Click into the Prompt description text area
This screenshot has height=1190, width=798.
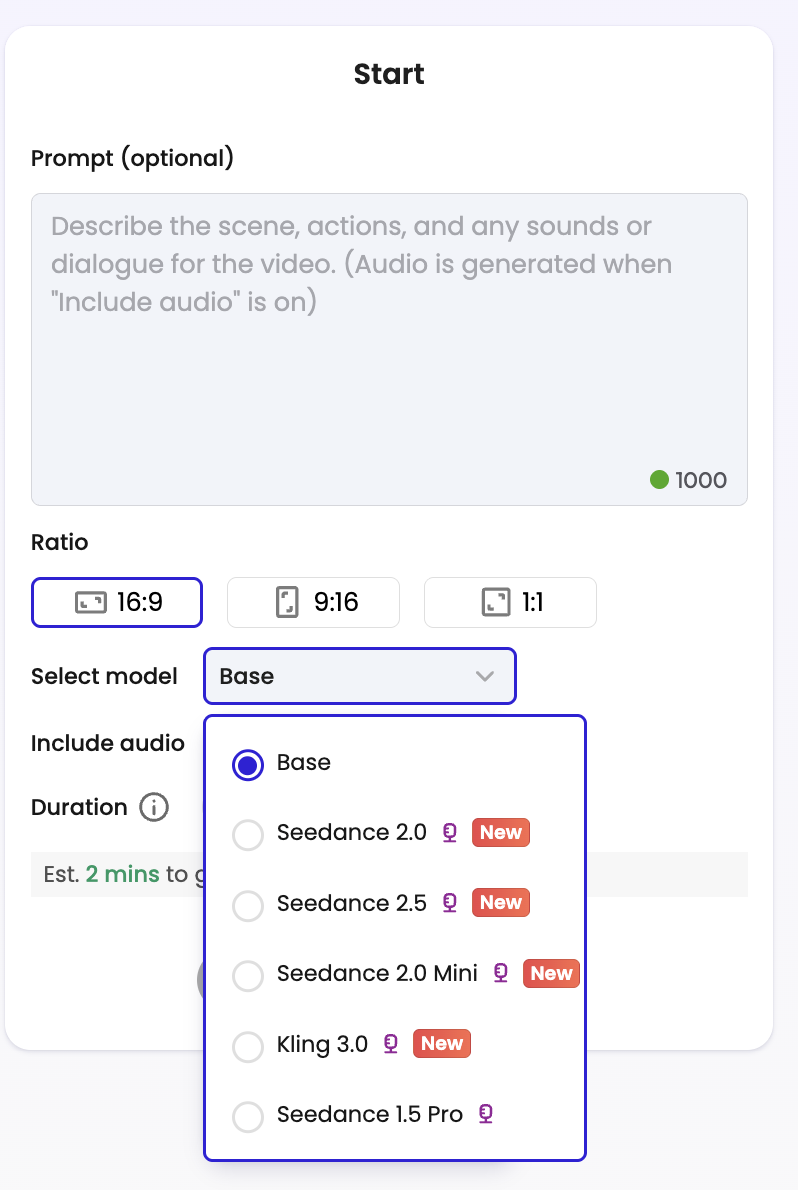[390, 349]
